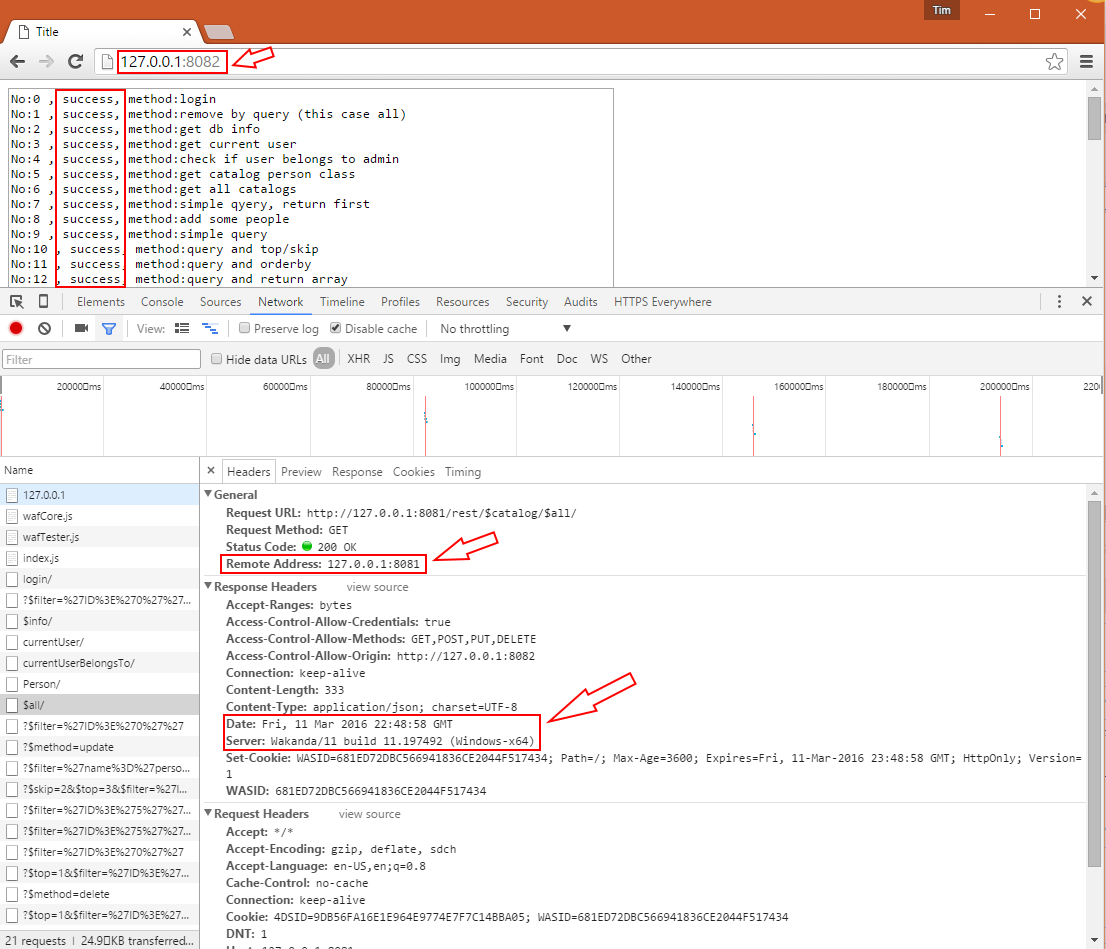Activate the inspect element picker icon
This screenshot has width=1106, height=949.
pos(17,302)
